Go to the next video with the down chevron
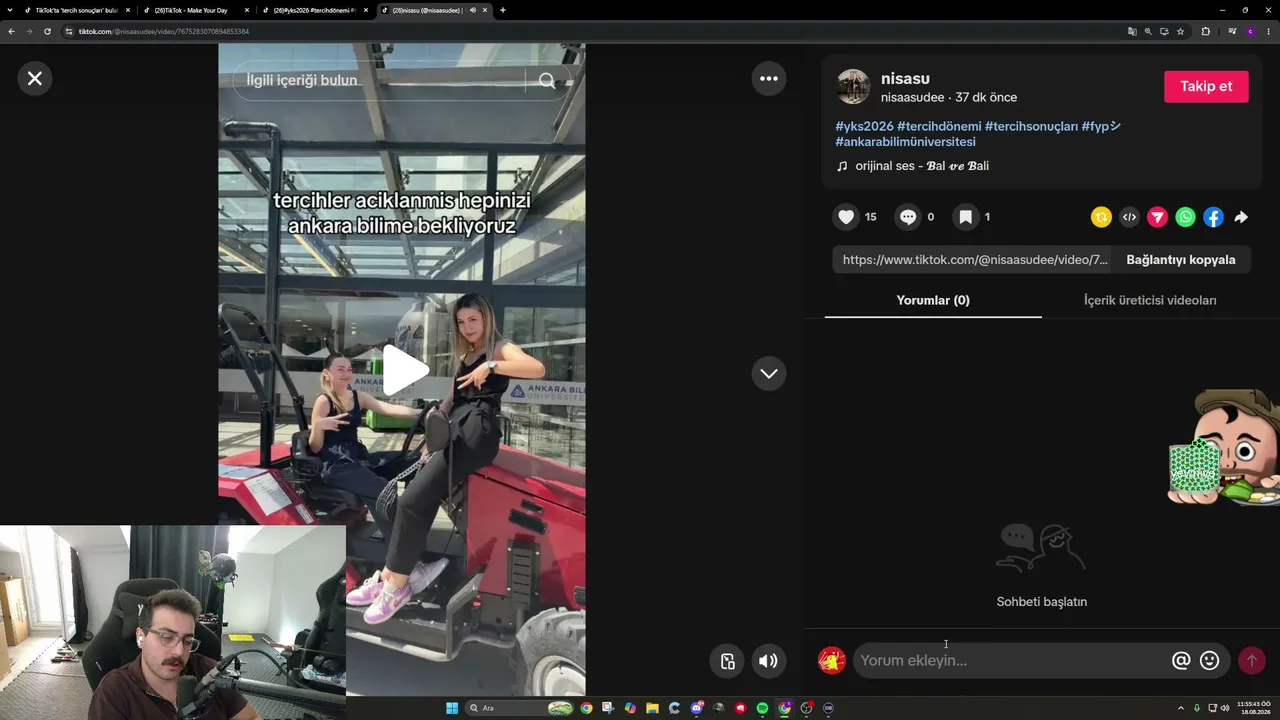The image size is (1280, 720). click(x=769, y=373)
